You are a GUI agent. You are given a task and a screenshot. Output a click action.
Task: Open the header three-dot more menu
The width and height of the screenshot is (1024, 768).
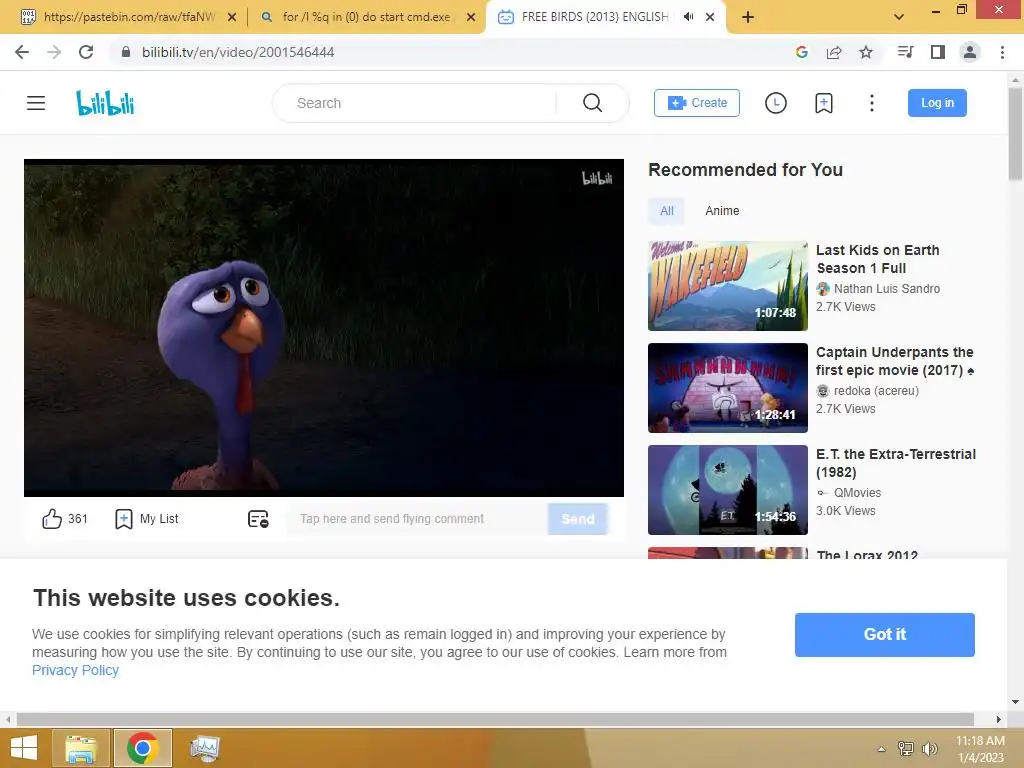coord(872,103)
